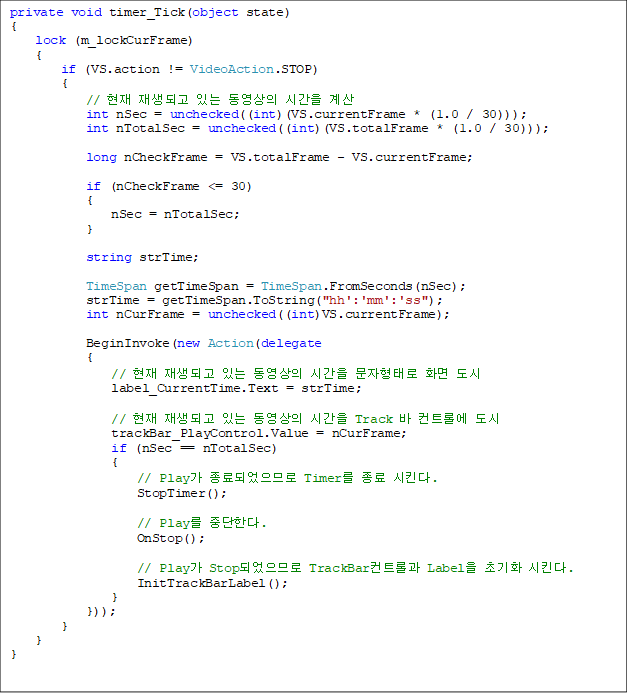Click the "InitTrackBarLabel();" call
This screenshot has height=695, width=627.
click(212, 583)
